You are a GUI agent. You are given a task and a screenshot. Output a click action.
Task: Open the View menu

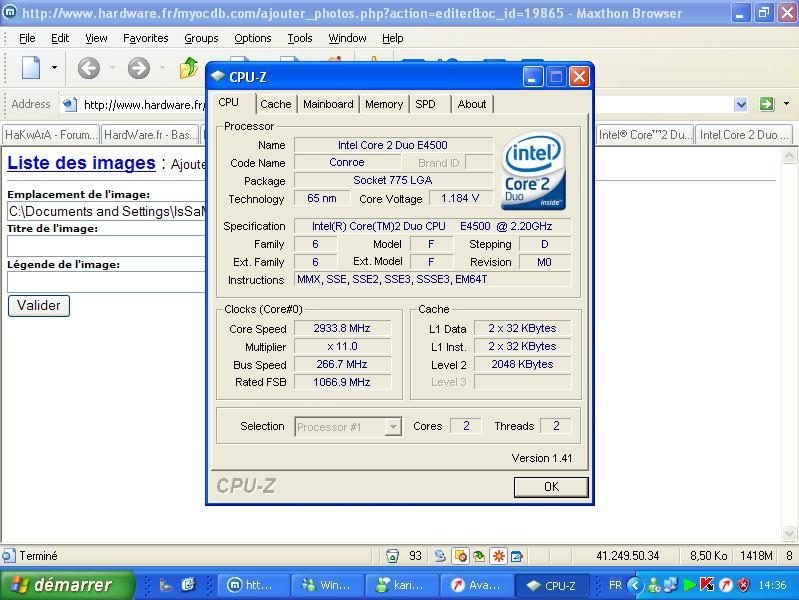tap(96, 38)
